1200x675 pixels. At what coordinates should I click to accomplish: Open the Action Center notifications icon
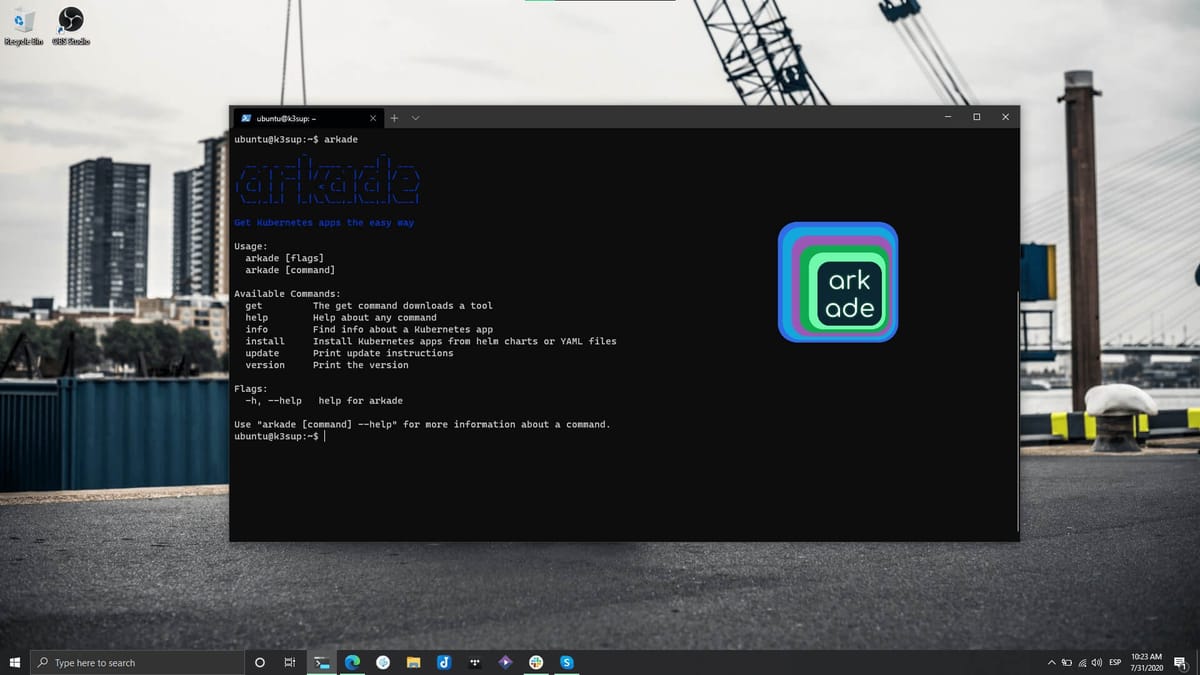[1180, 662]
